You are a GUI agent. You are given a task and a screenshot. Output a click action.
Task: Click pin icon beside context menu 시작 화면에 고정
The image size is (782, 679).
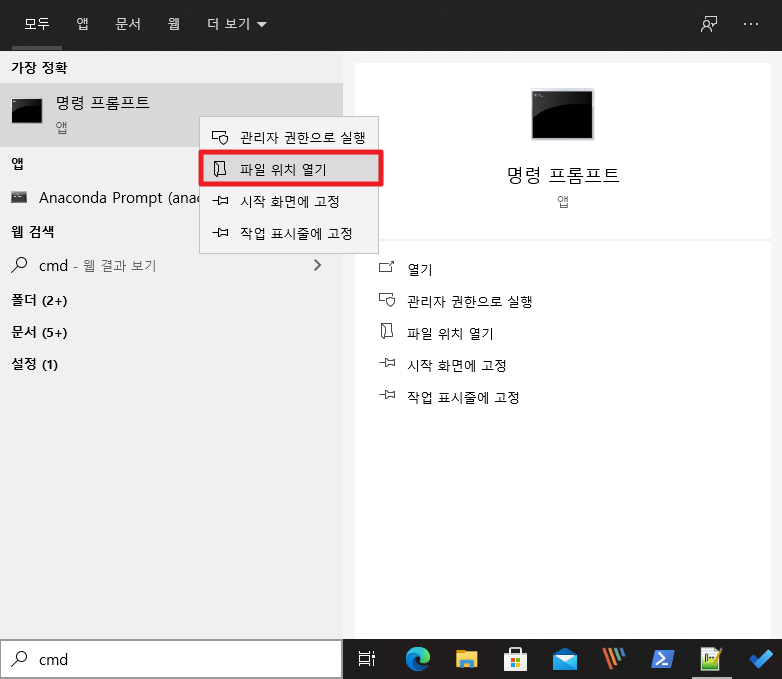pos(220,201)
